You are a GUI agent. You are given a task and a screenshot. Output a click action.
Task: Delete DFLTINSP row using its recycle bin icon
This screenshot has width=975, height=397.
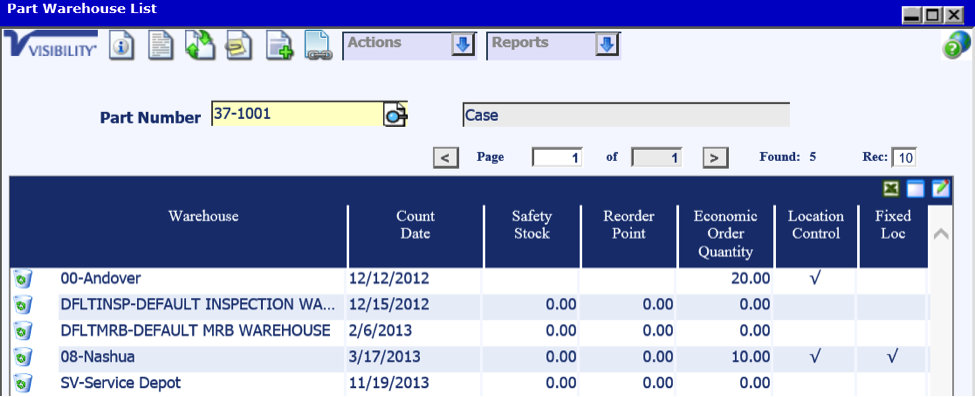[23, 305]
